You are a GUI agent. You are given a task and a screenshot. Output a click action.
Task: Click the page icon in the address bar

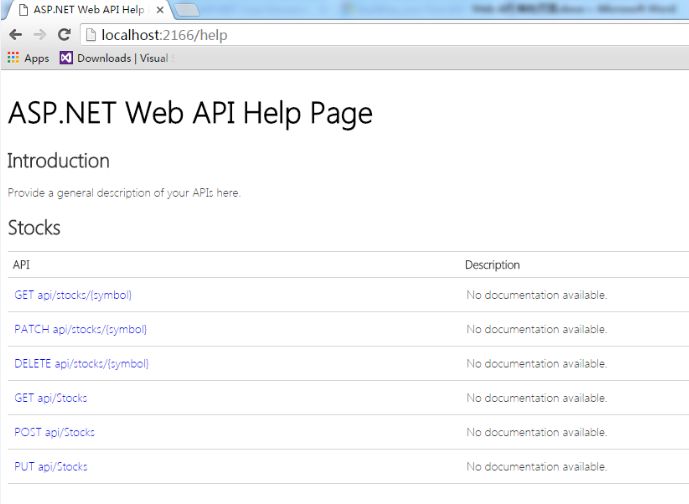pyautogui.click(x=91, y=35)
